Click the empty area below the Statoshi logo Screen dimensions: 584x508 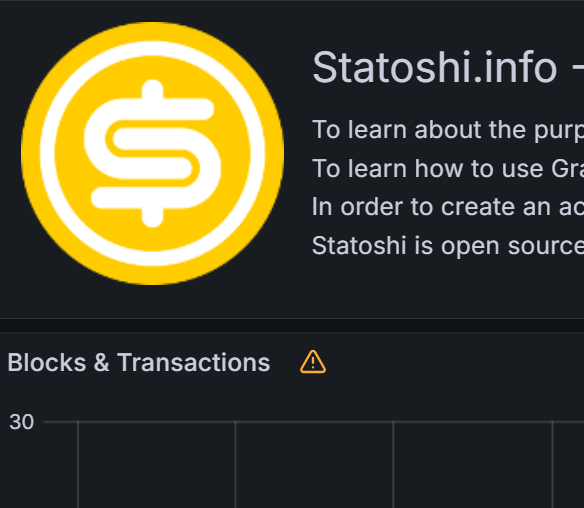click(x=152, y=302)
